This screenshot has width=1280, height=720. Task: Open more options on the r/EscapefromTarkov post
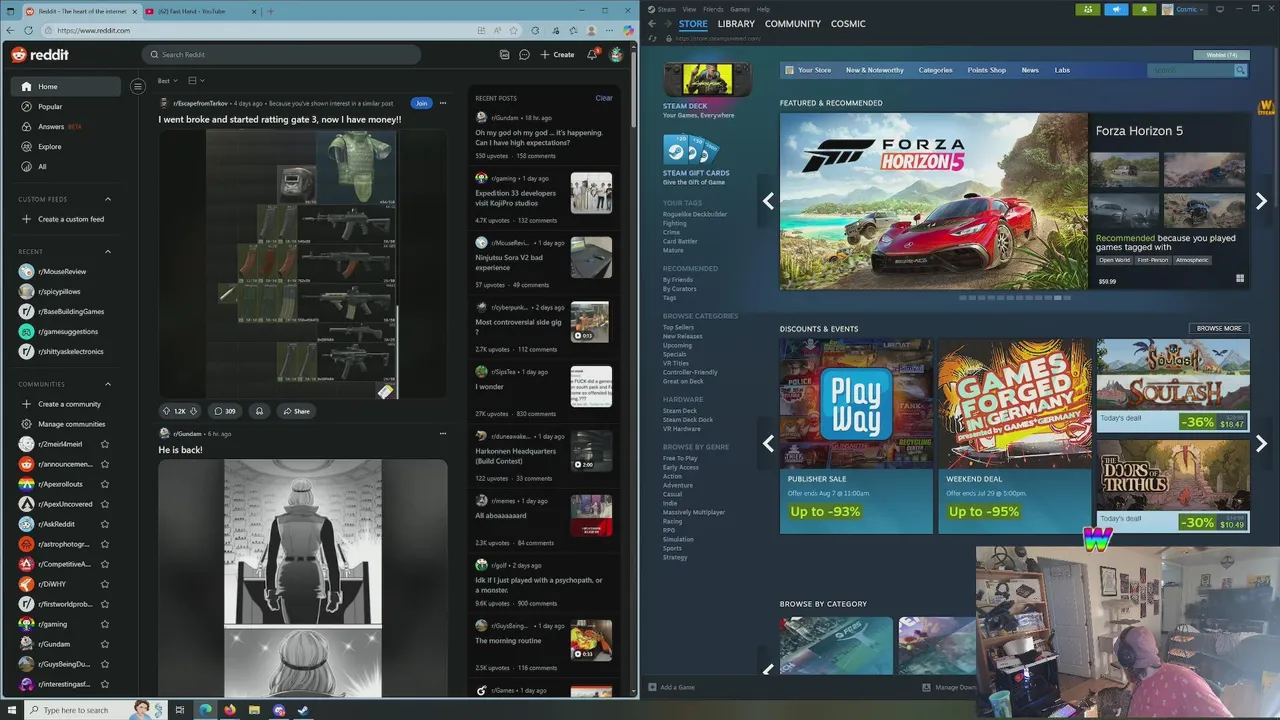(443, 103)
